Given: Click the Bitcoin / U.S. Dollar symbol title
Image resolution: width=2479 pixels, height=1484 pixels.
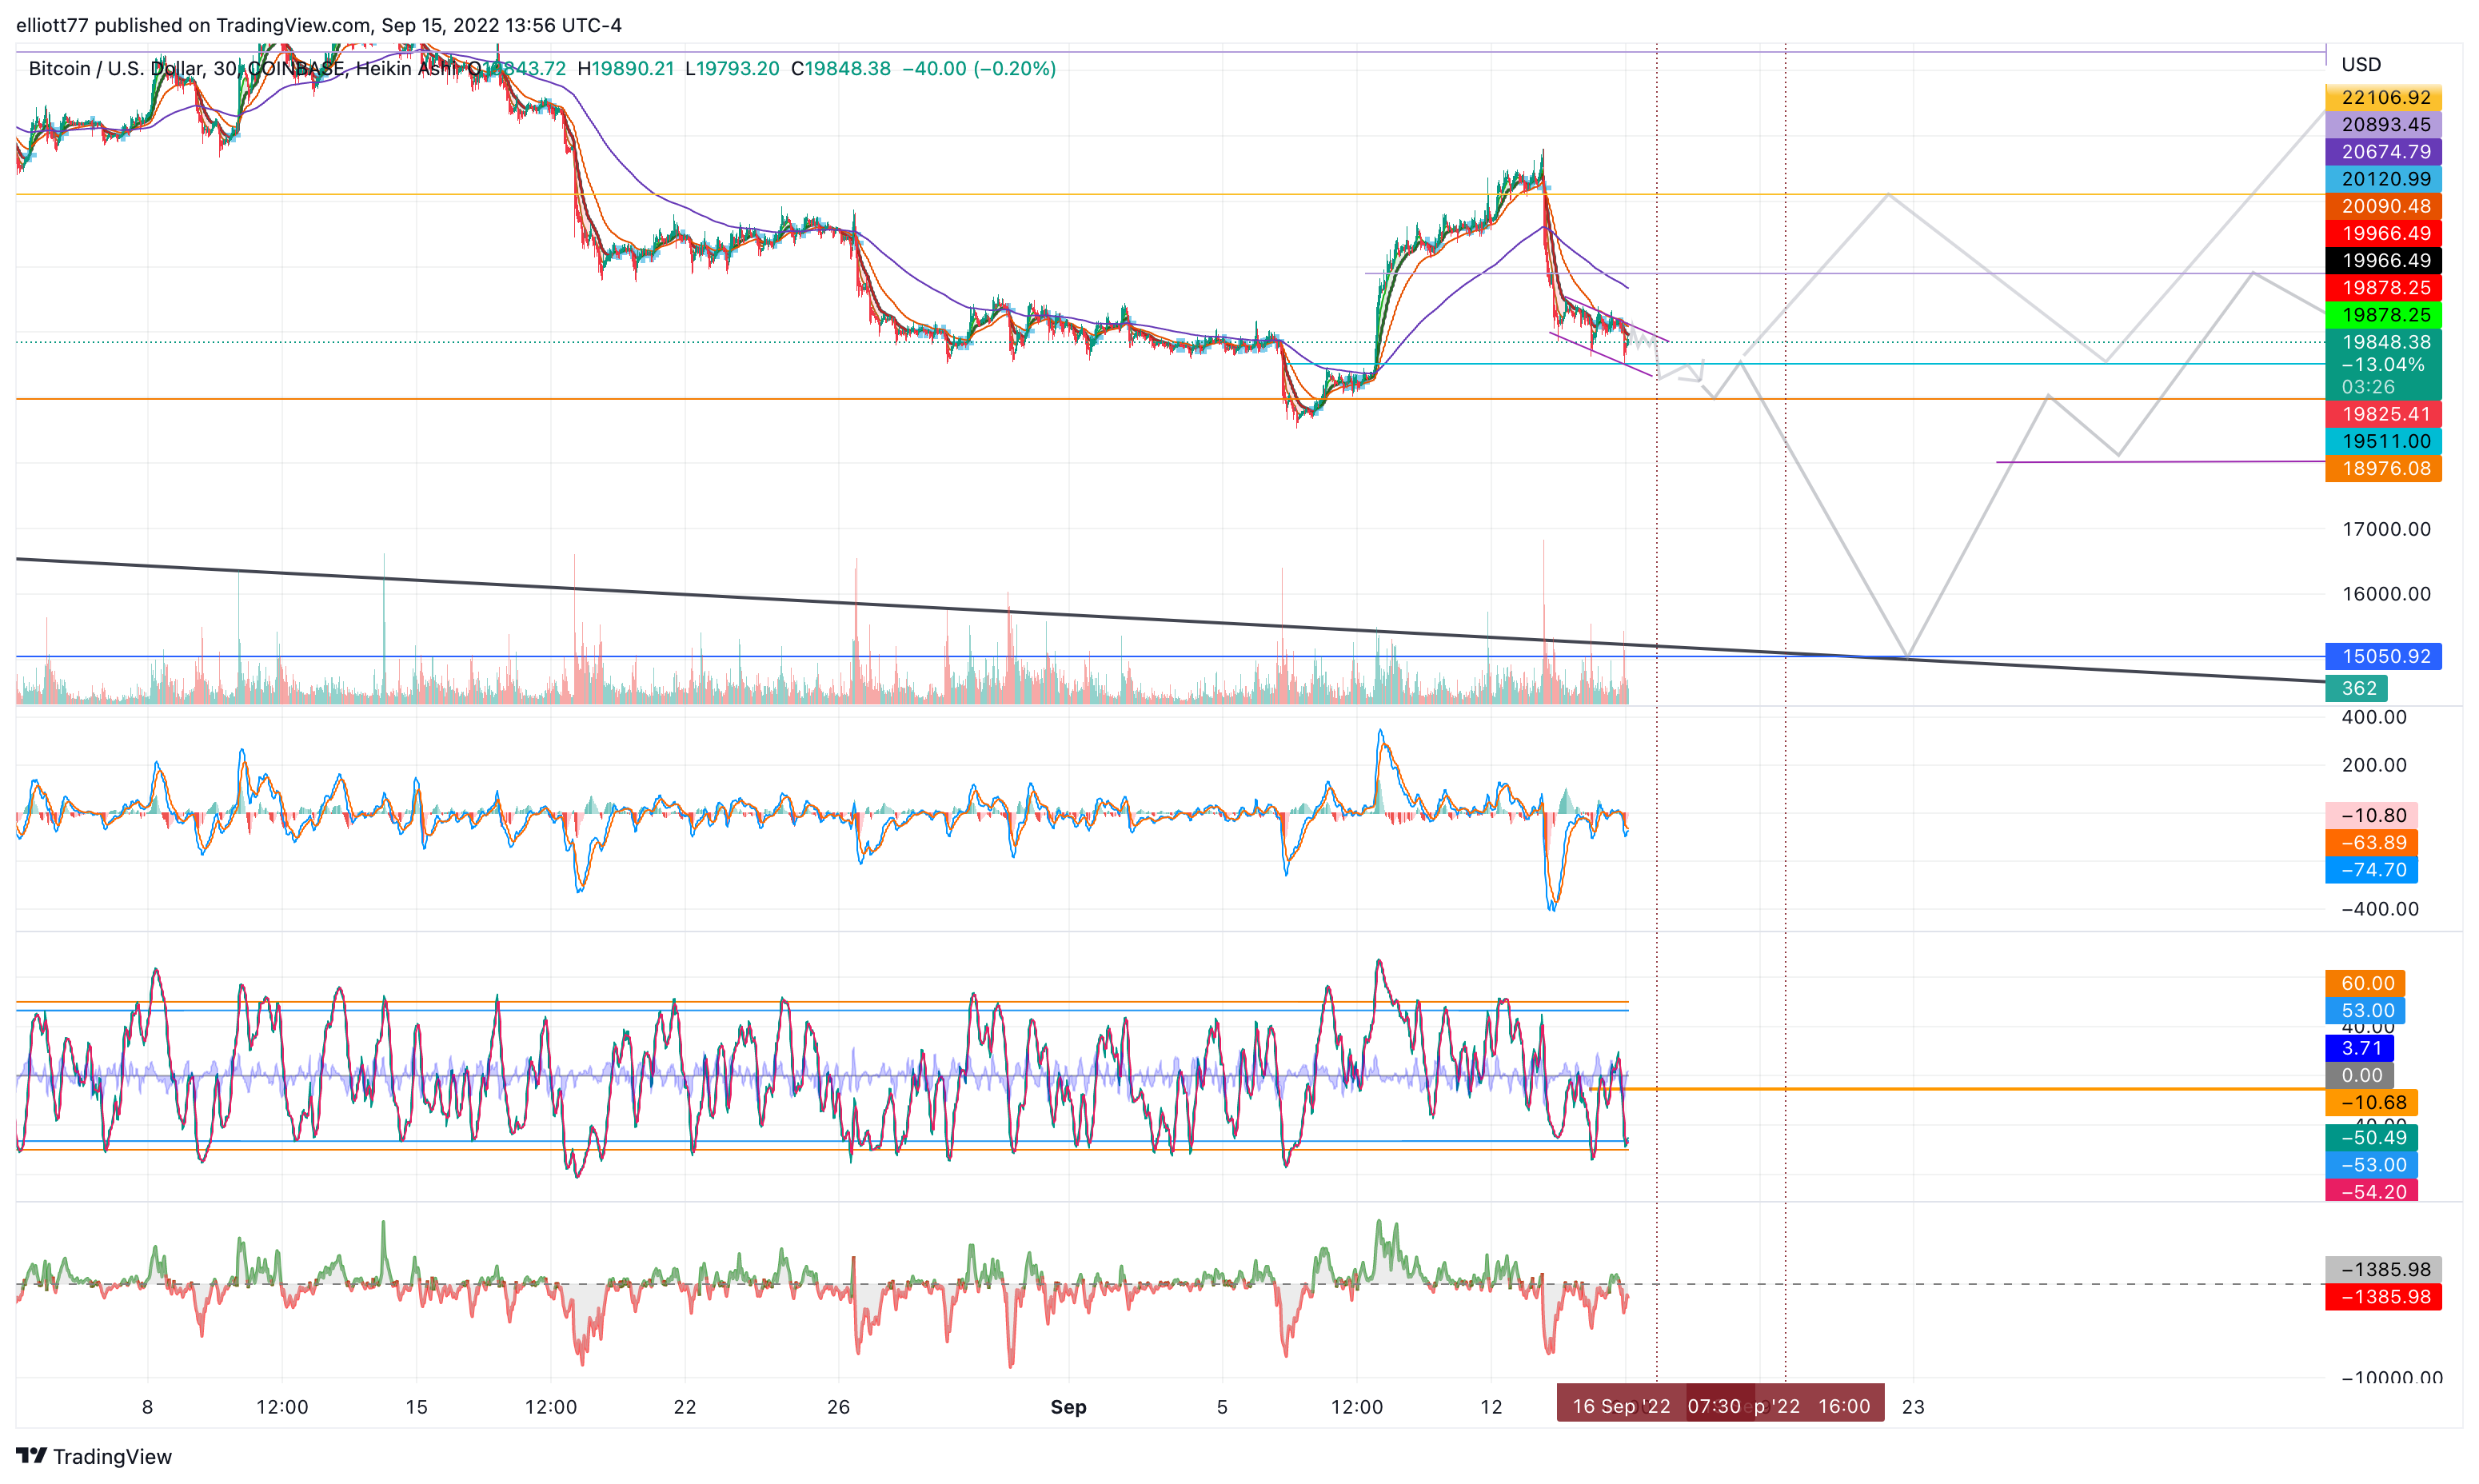Looking at the screenshot, I should (x=117, y=68).
